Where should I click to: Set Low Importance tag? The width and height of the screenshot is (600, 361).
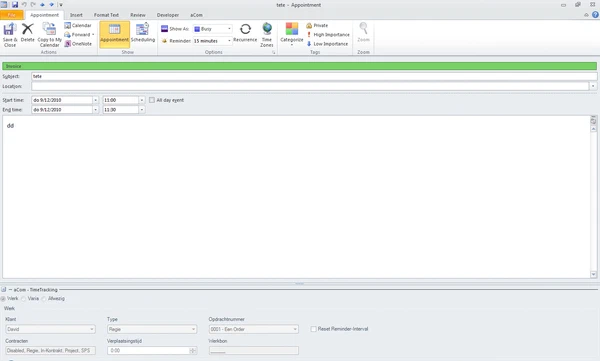pyautogui.click(x=327, y=44)
